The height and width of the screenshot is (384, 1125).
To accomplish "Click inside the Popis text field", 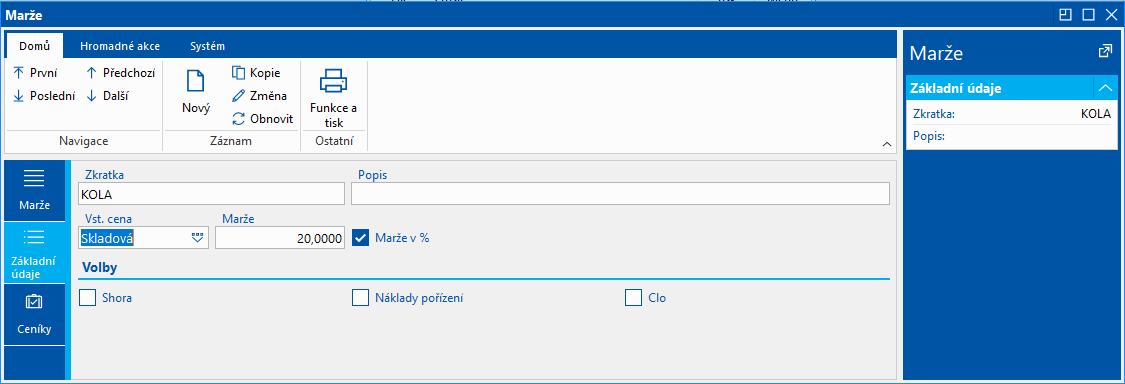I will (620, 194).
